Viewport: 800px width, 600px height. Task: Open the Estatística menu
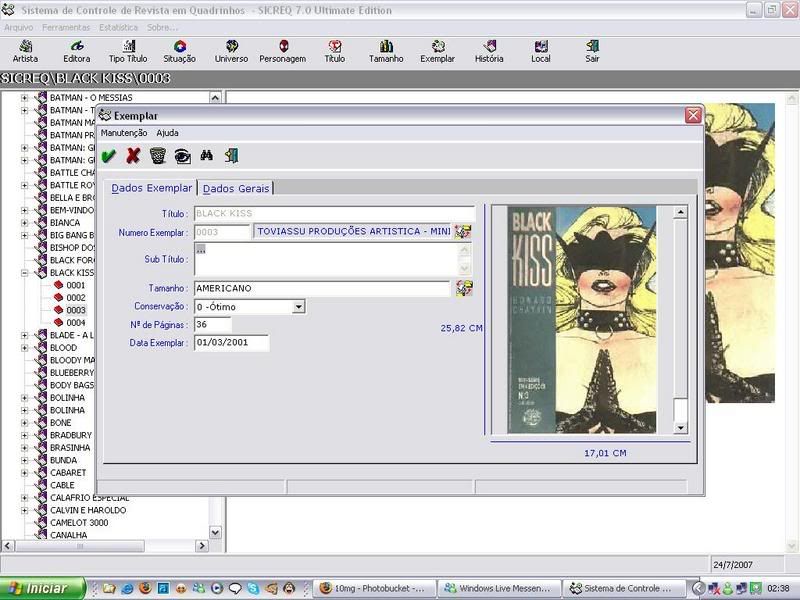click(x=118, y=28)
